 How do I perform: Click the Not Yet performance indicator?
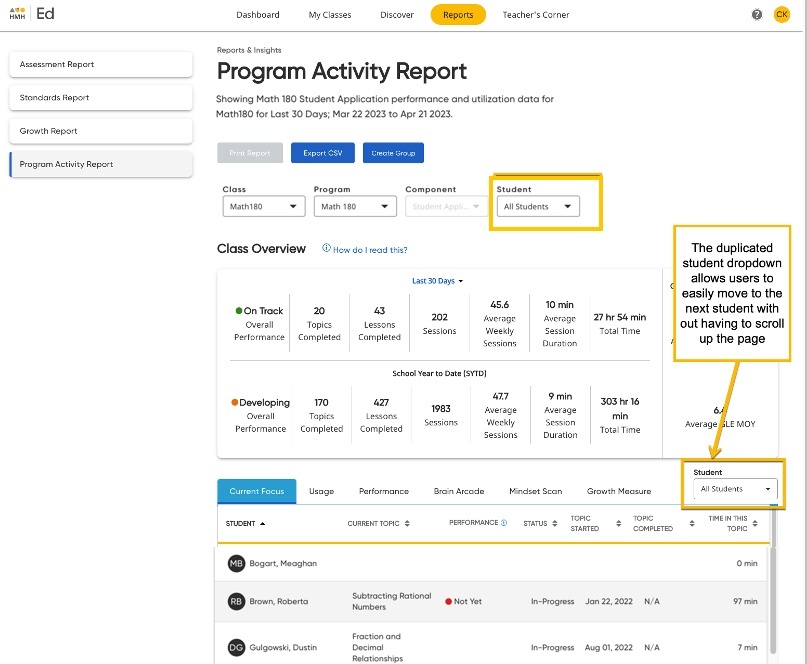pos(464,601)
